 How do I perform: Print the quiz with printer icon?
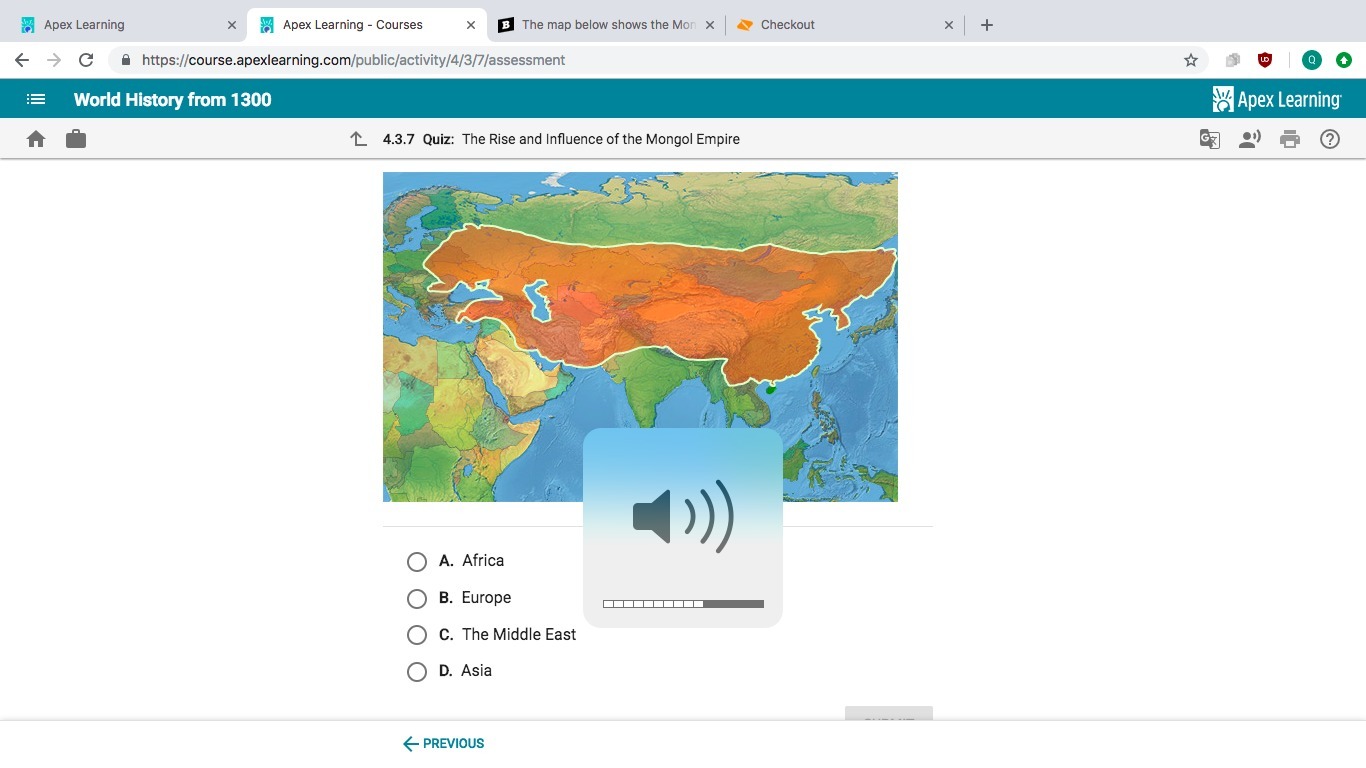pyautogui.click(x=1290, y=139)
